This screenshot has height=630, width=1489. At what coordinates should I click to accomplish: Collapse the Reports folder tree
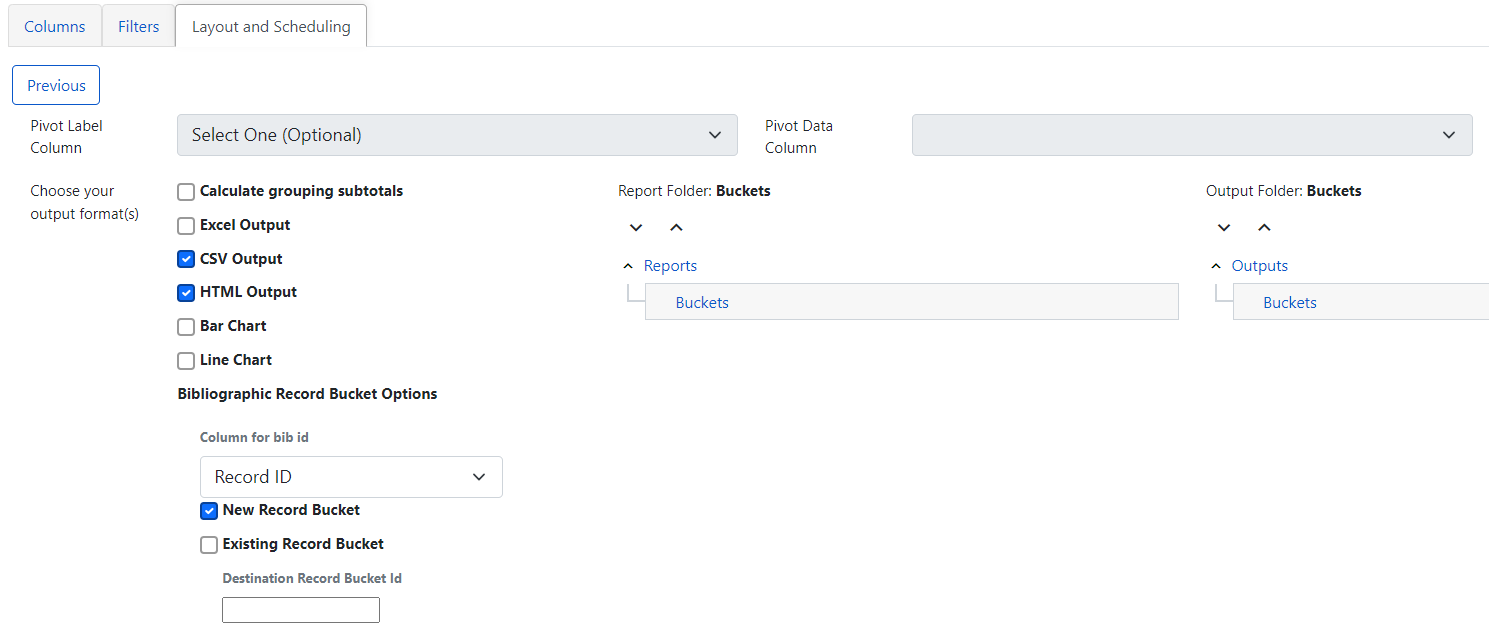(628, 265)
